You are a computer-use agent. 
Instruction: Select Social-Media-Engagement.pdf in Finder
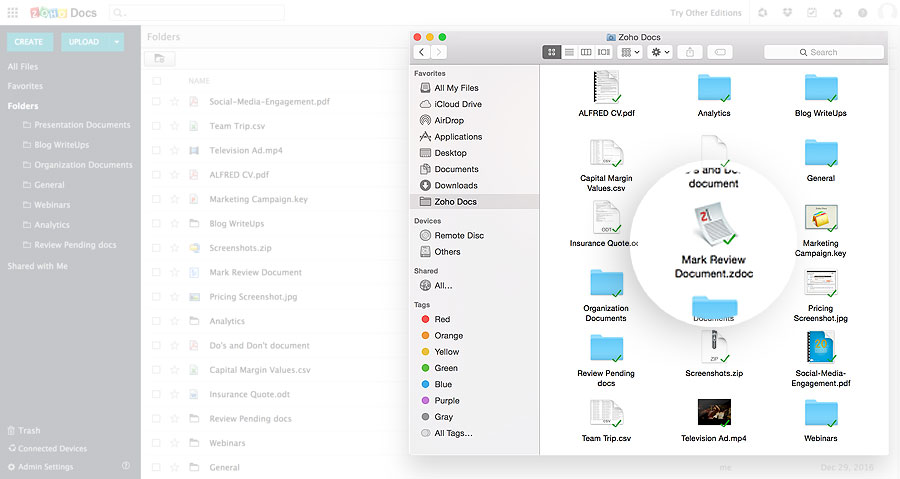(821, 347)
